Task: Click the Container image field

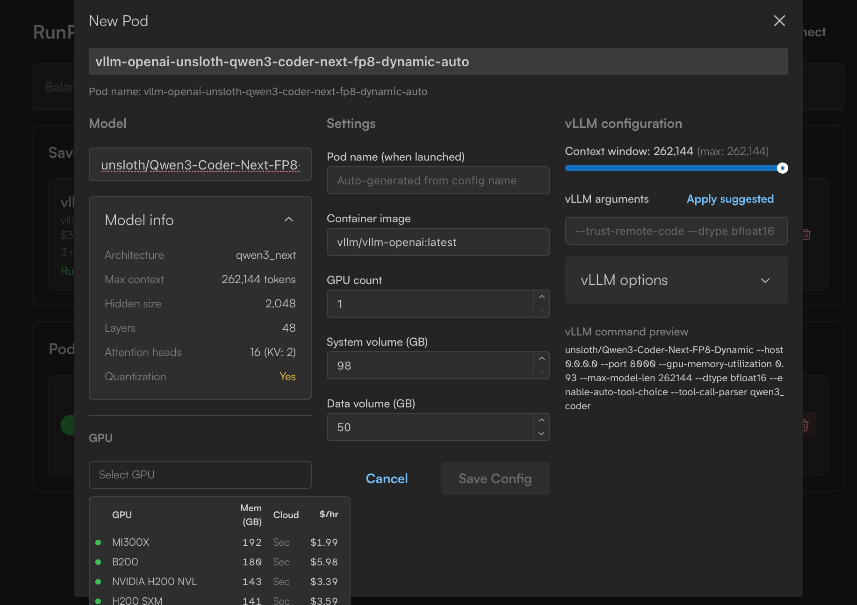Action: (438, 242)
